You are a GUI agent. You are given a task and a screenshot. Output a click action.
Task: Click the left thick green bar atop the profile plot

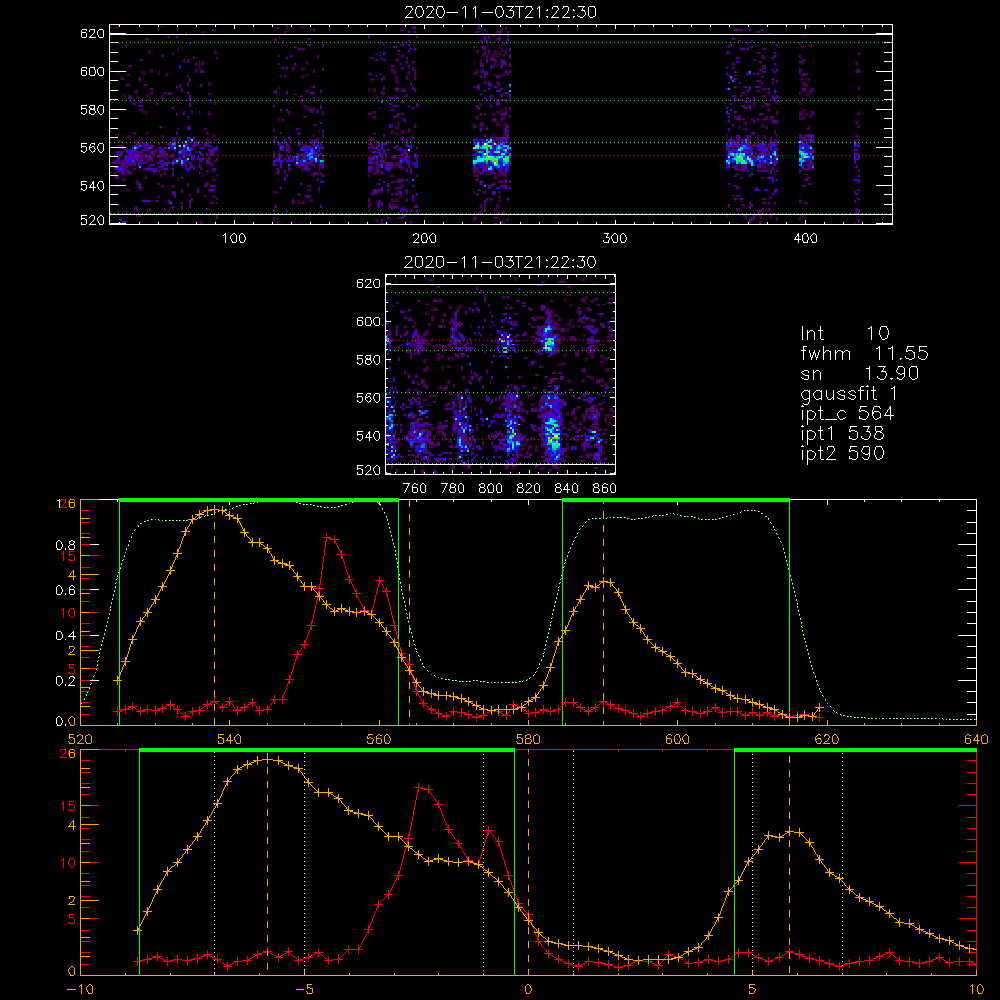coord(259,500)
